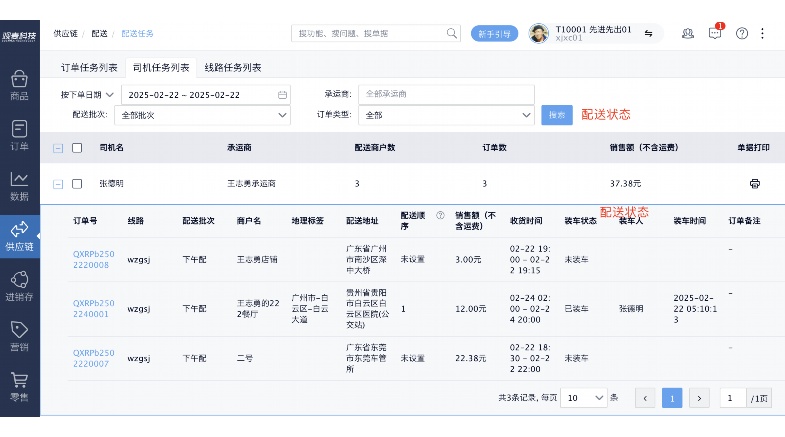This screenshot has width=785, height=437.
Task: Open the 订单类型 全部 dropdown
Action: 446,115
